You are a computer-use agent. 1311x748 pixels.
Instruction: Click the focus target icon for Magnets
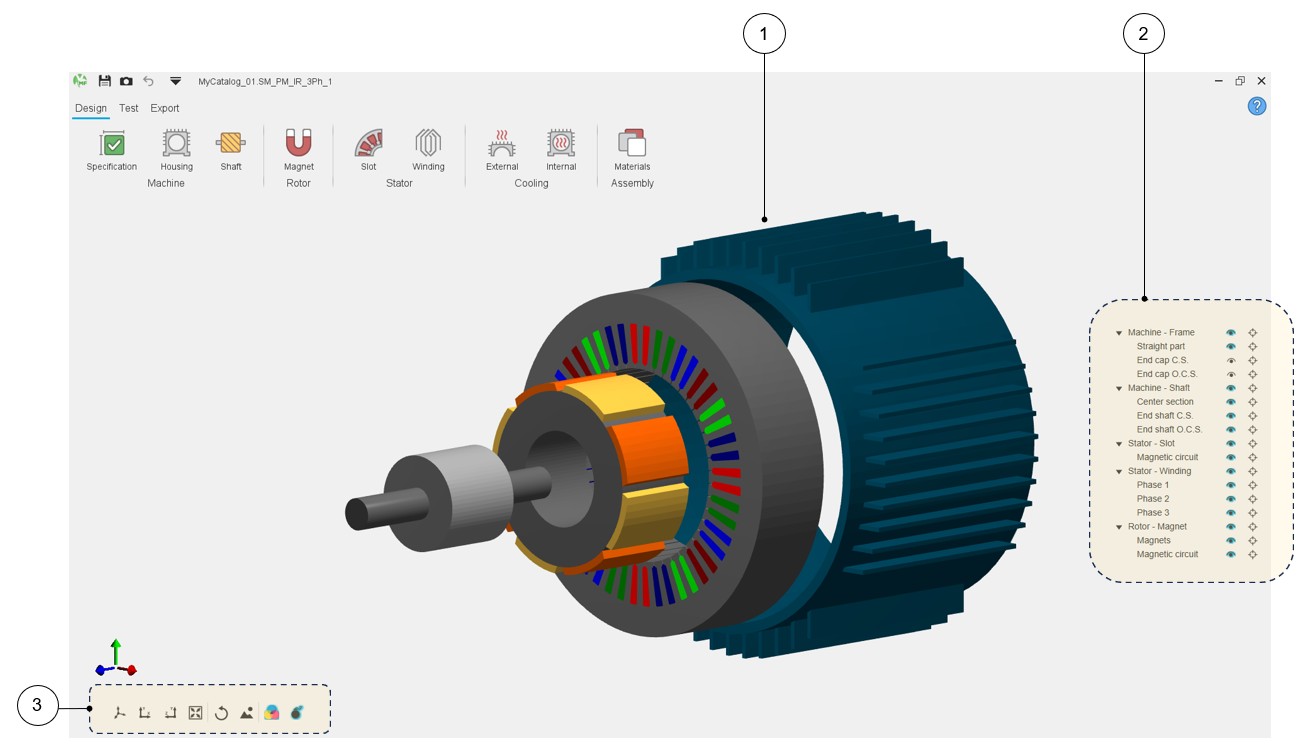click(1253, 541)
